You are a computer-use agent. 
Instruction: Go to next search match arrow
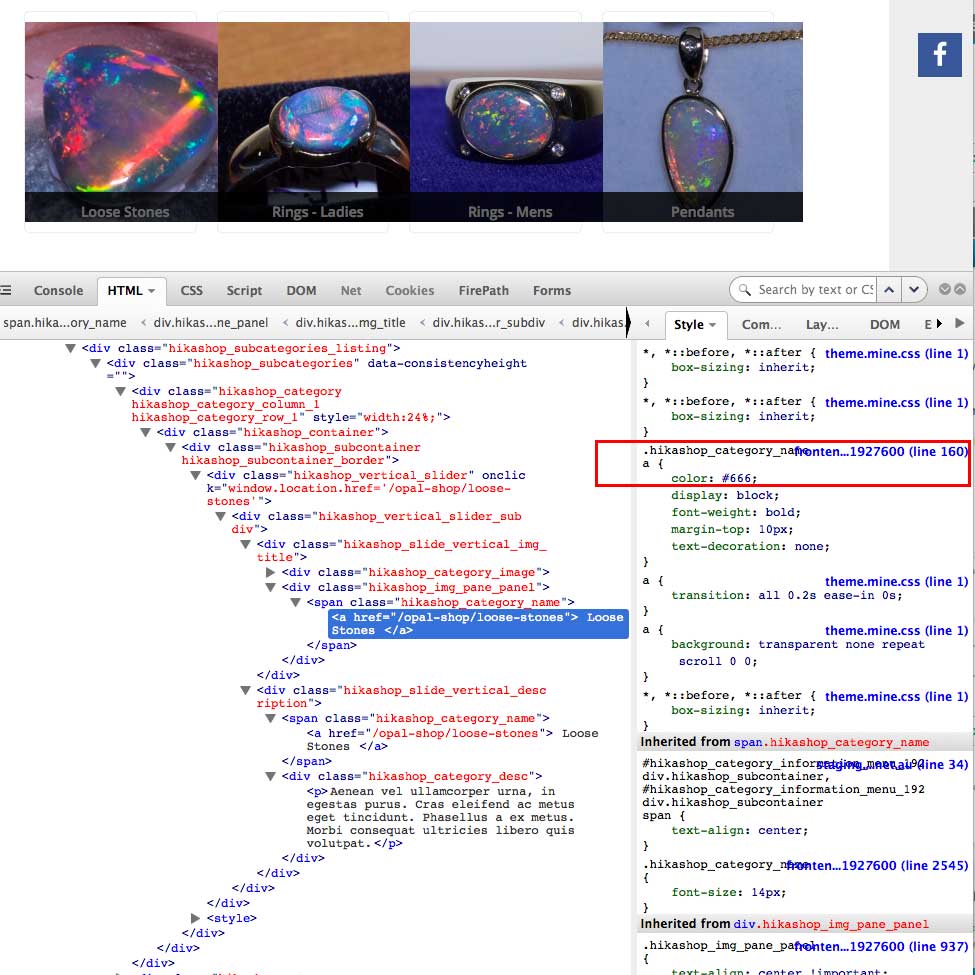914,290
